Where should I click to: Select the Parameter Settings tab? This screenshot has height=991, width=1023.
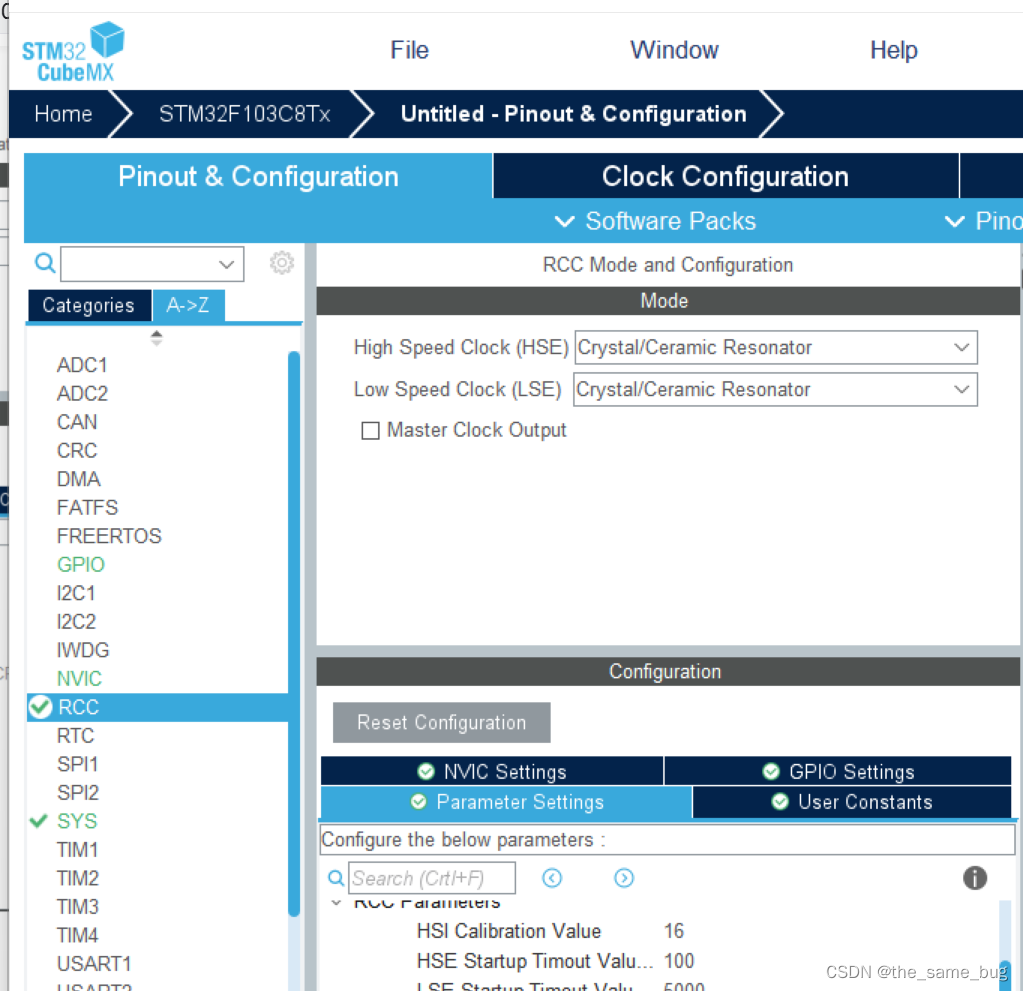pyautogui.click(x=506, y=802)
